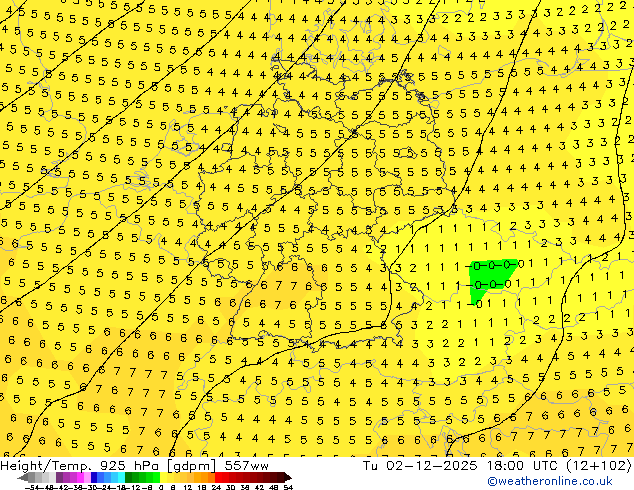Click the "24" legend scale label
634x490 pixels.
pyautogui.click(x=216, y=487)
